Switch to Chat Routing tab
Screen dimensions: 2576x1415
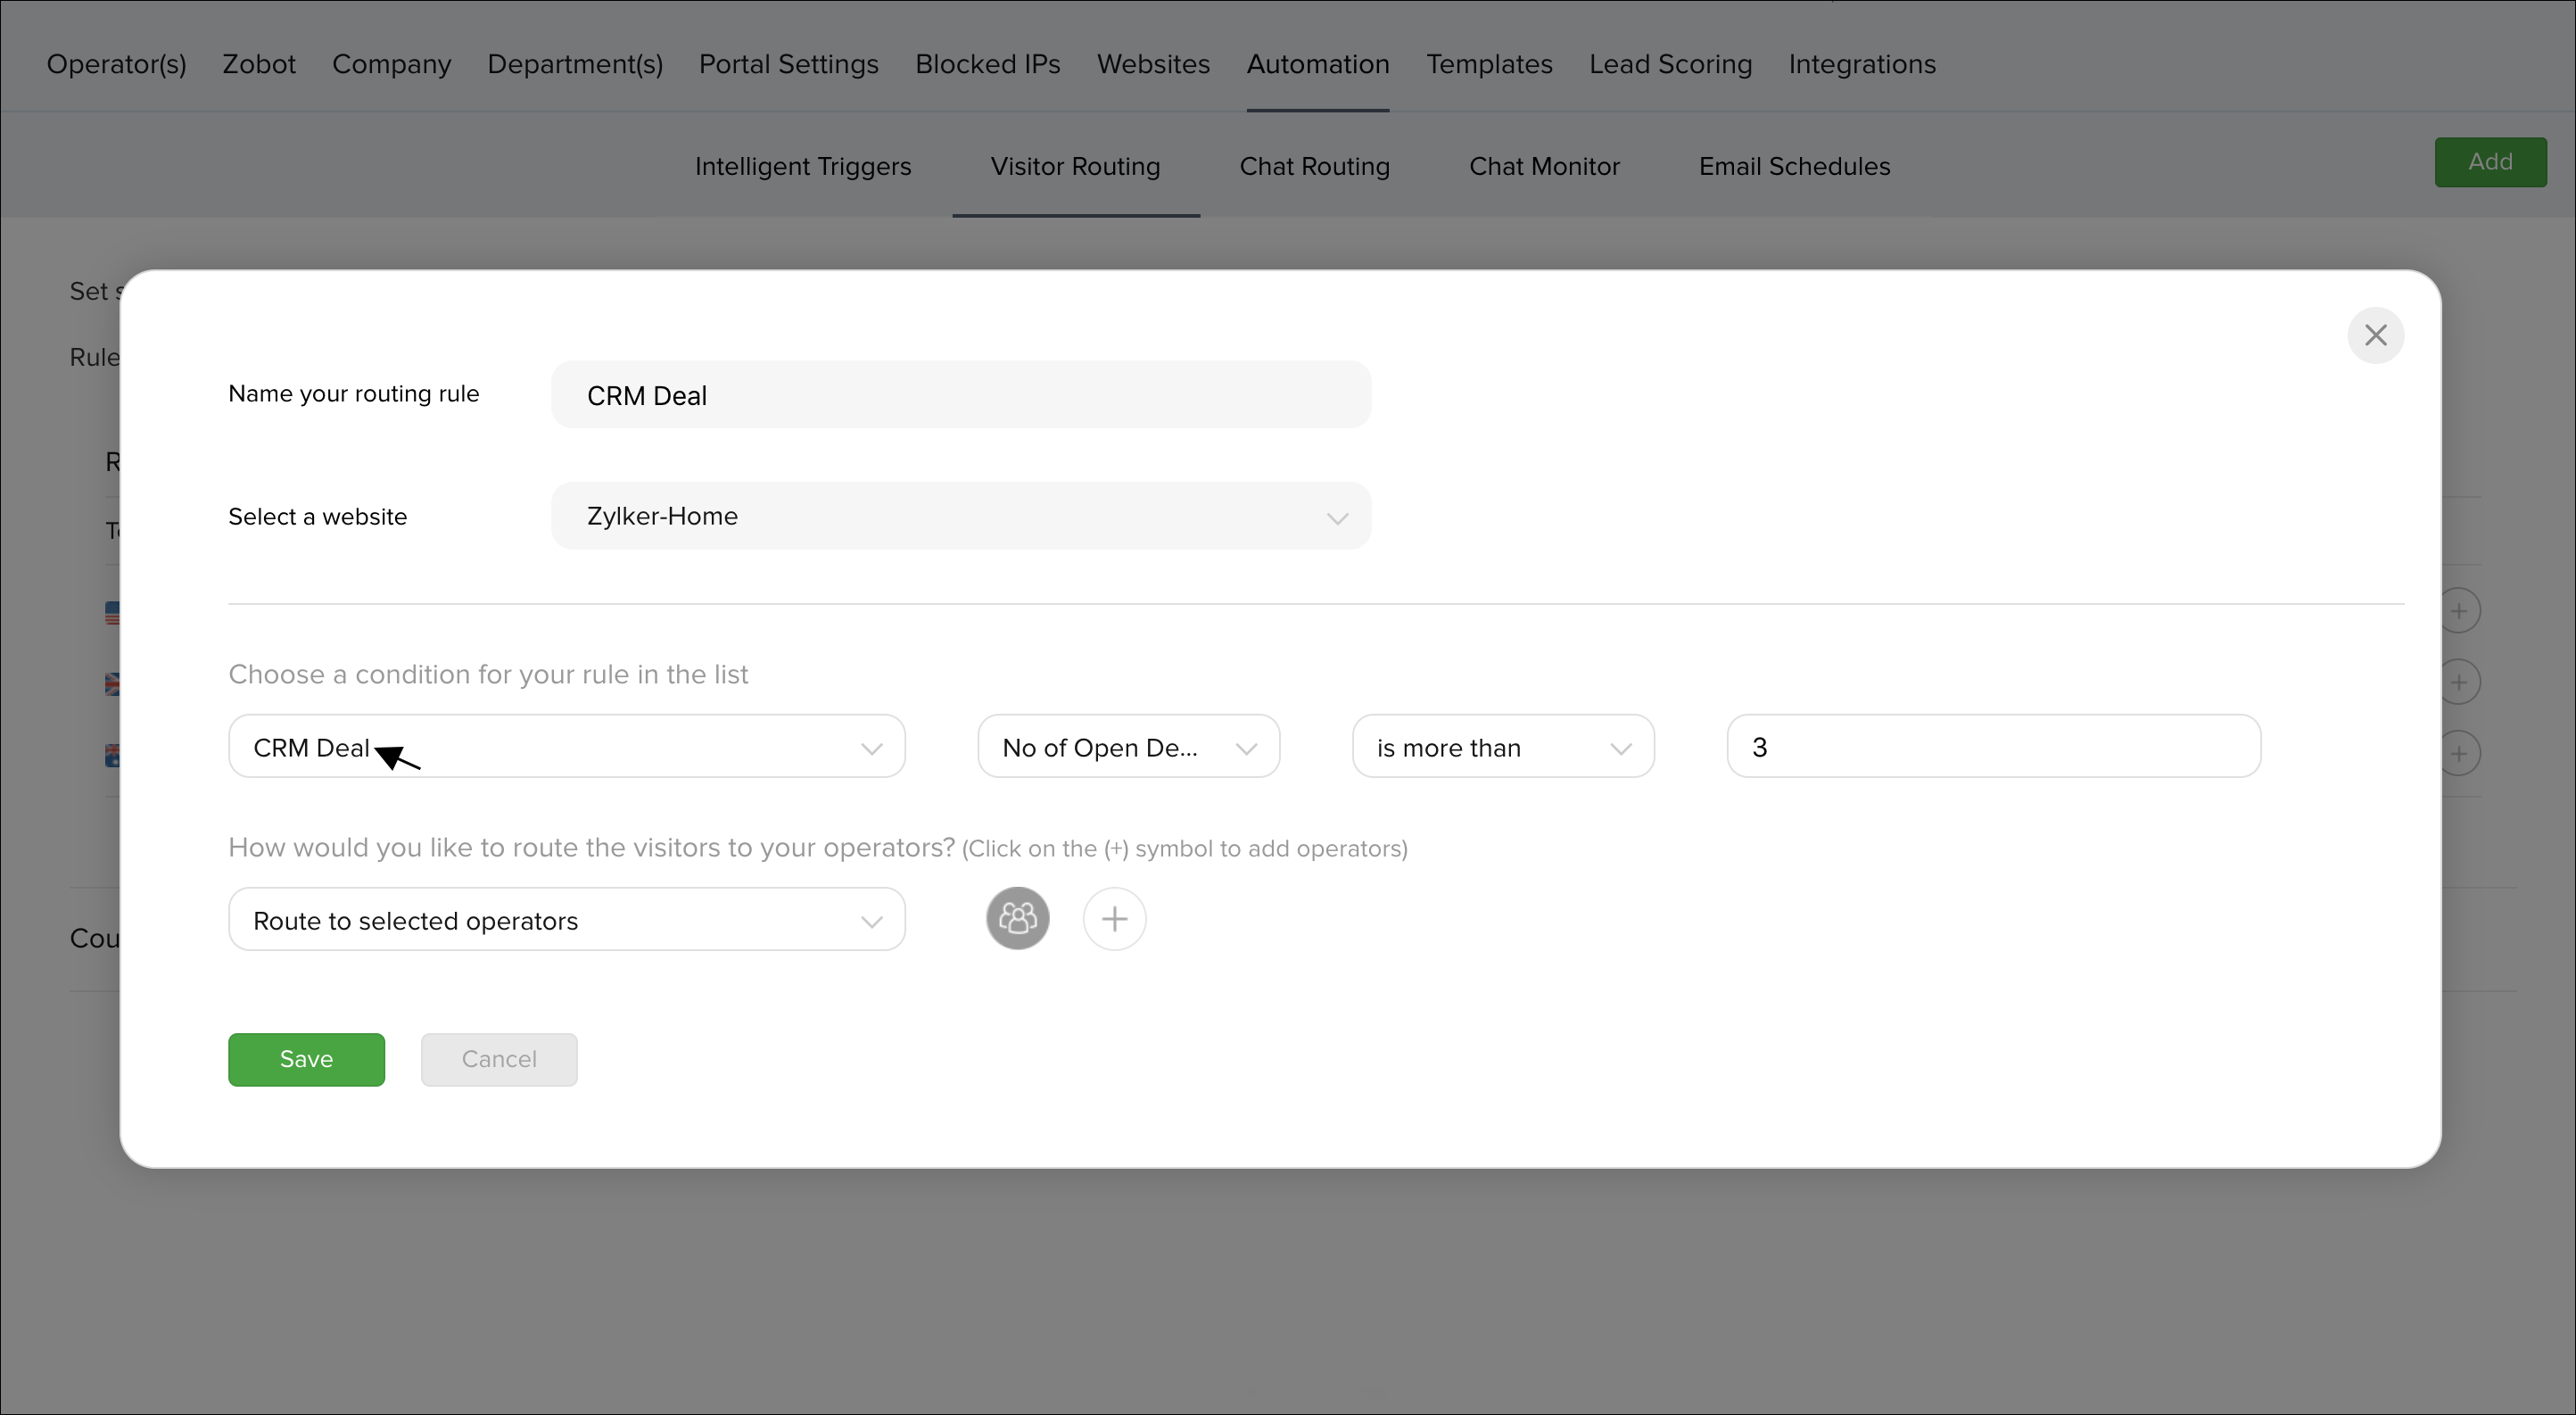(x=1314, y=166)
